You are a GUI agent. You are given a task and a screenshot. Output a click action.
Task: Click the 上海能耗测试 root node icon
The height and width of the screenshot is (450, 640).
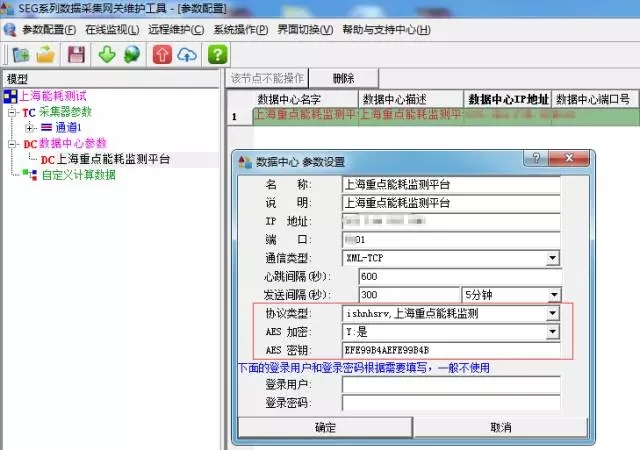coord(10,96)
